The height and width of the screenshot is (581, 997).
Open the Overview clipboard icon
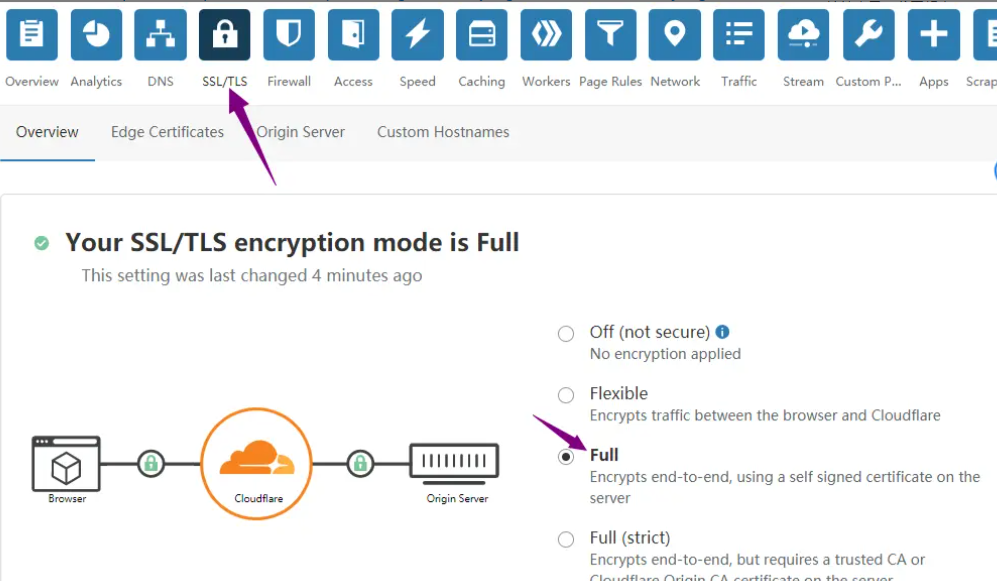(x=32, y=34)
